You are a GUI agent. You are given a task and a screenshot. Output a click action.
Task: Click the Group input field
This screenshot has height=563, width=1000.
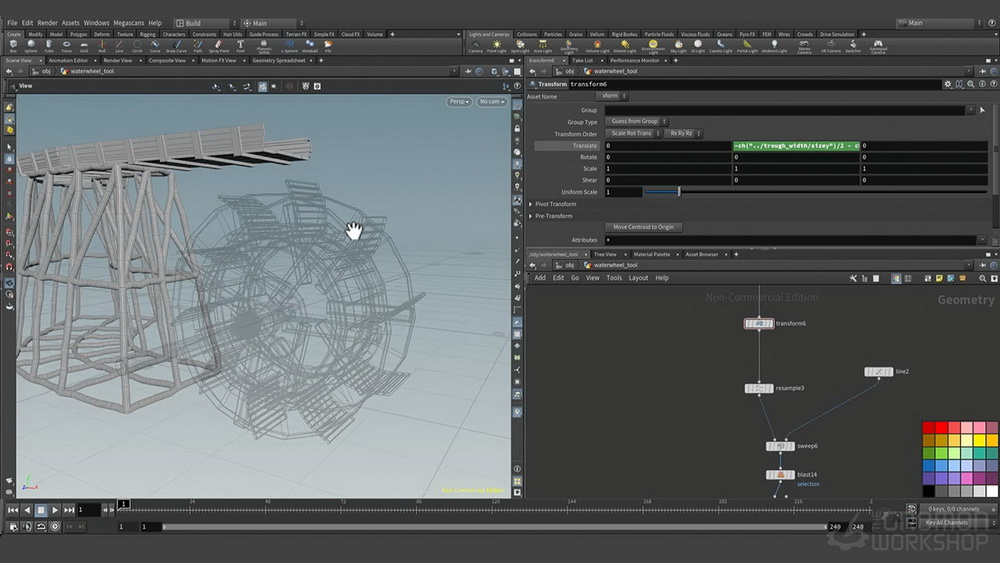[784, 110]
